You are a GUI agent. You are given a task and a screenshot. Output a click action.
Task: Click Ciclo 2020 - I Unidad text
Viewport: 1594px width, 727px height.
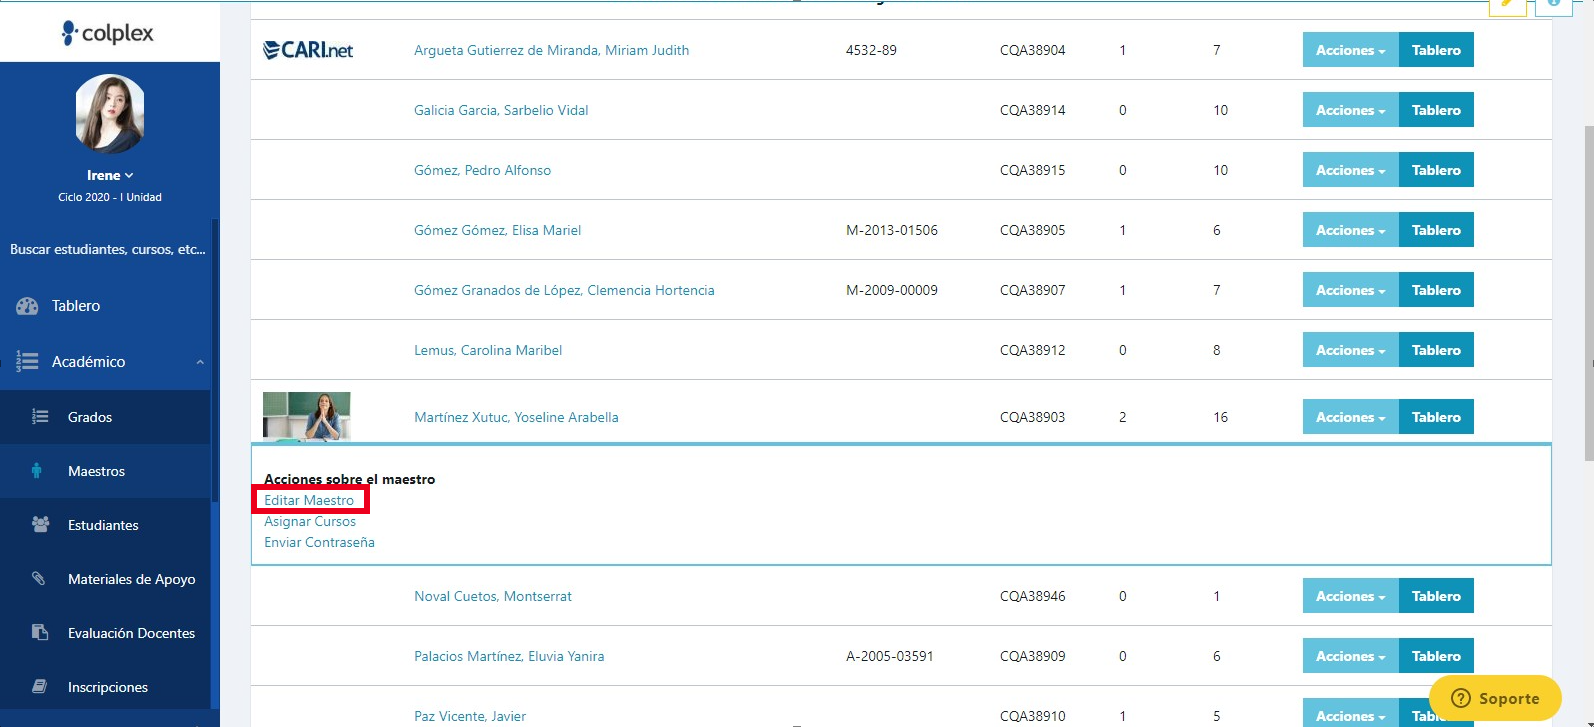pos(110,197)
